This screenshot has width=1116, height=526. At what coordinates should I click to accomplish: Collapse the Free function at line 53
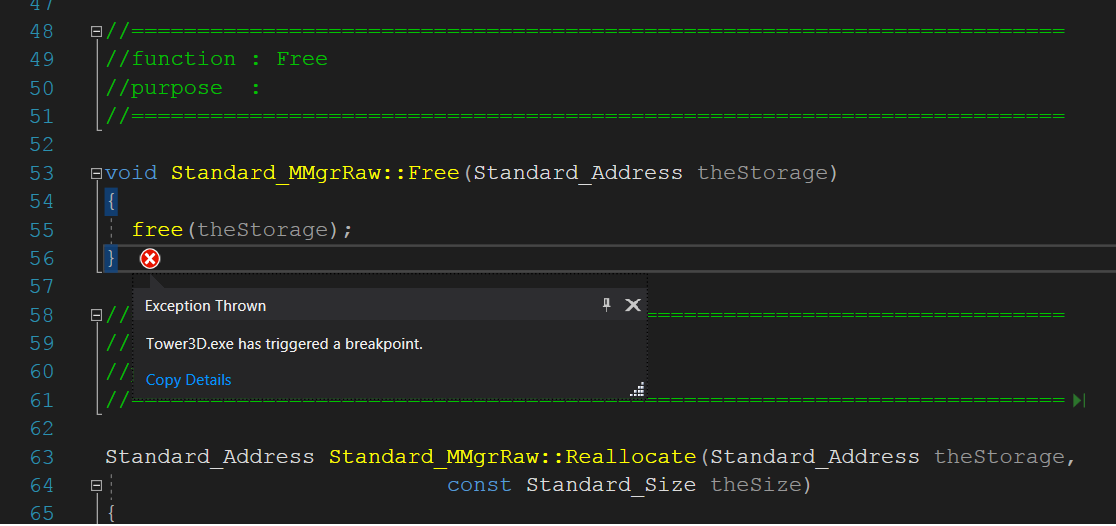point(96,173)
